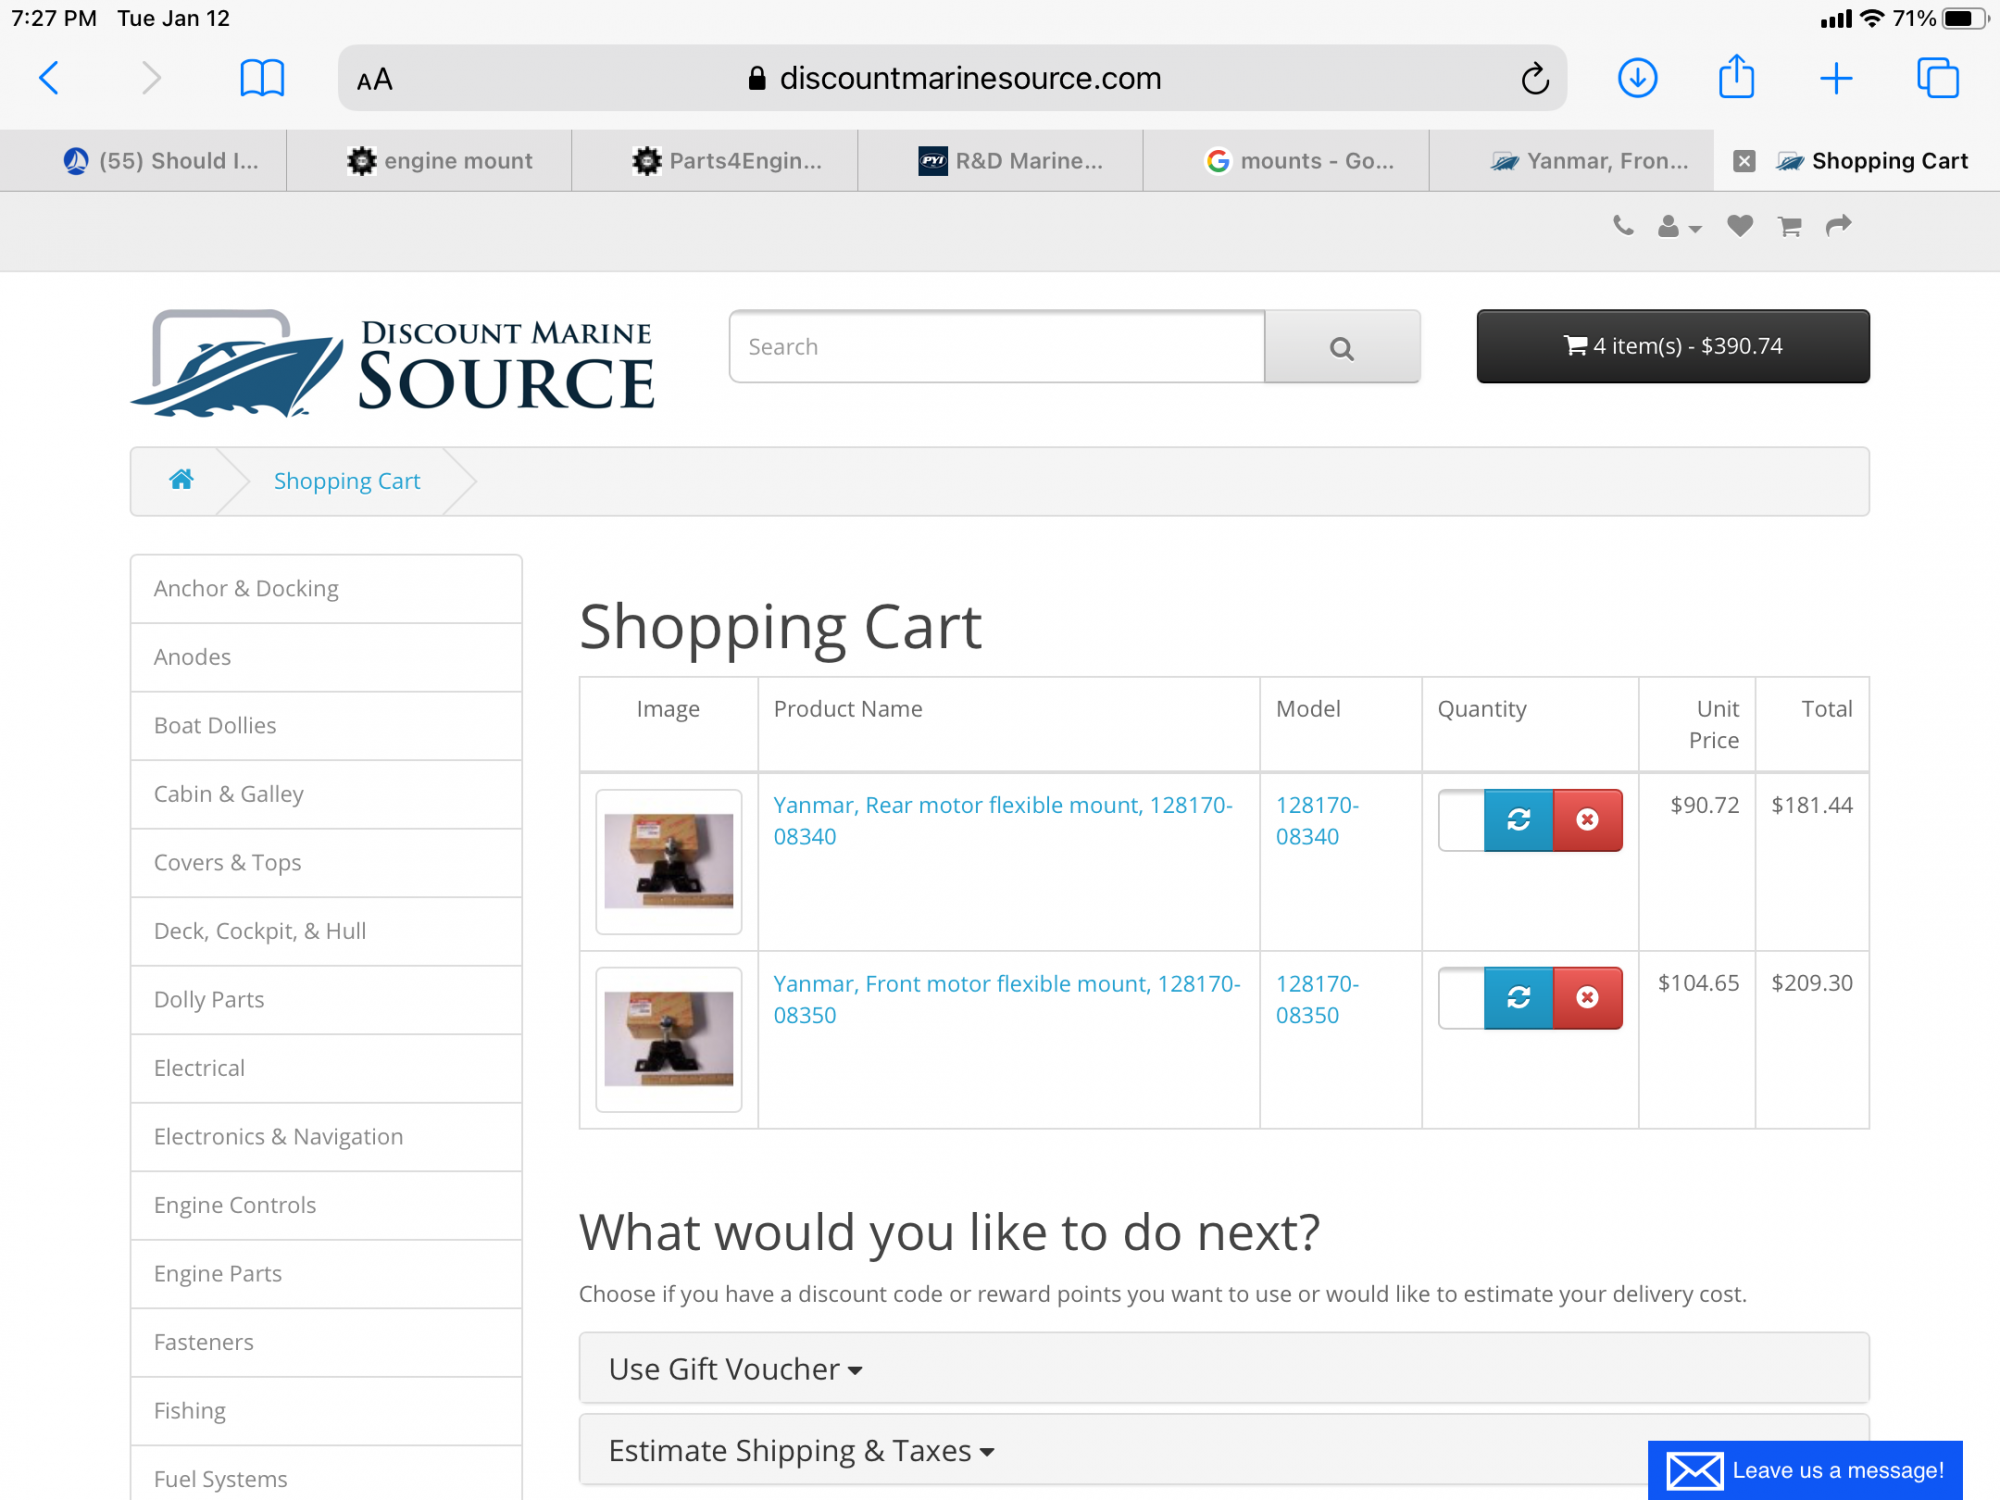Expand the Estimate Shipping & Taxes panel

pos(1224,1450)
